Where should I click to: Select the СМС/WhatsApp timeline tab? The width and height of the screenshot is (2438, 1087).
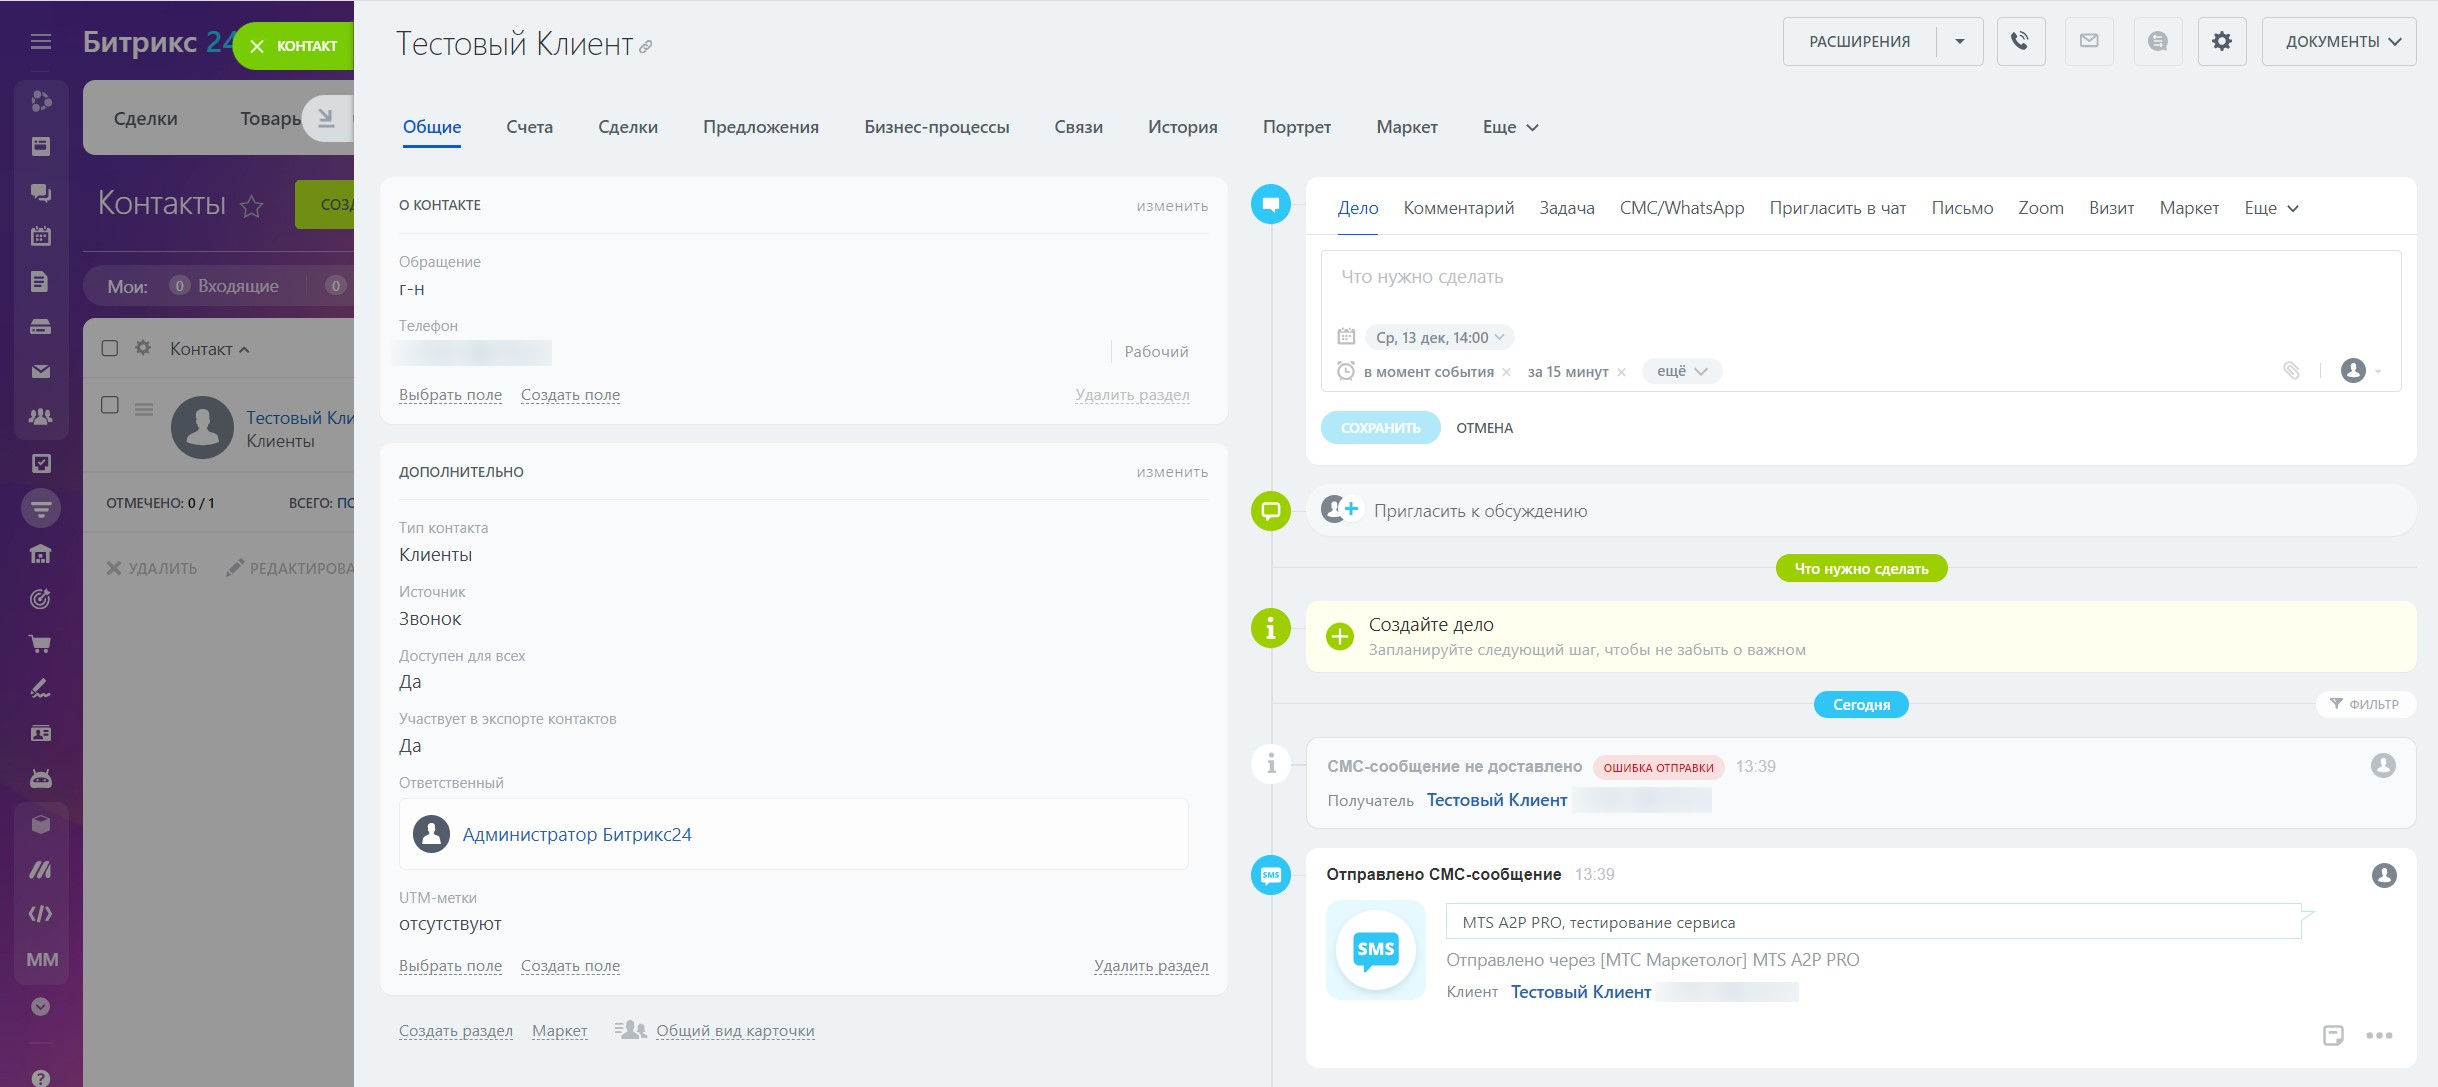tap(1681, 208)
